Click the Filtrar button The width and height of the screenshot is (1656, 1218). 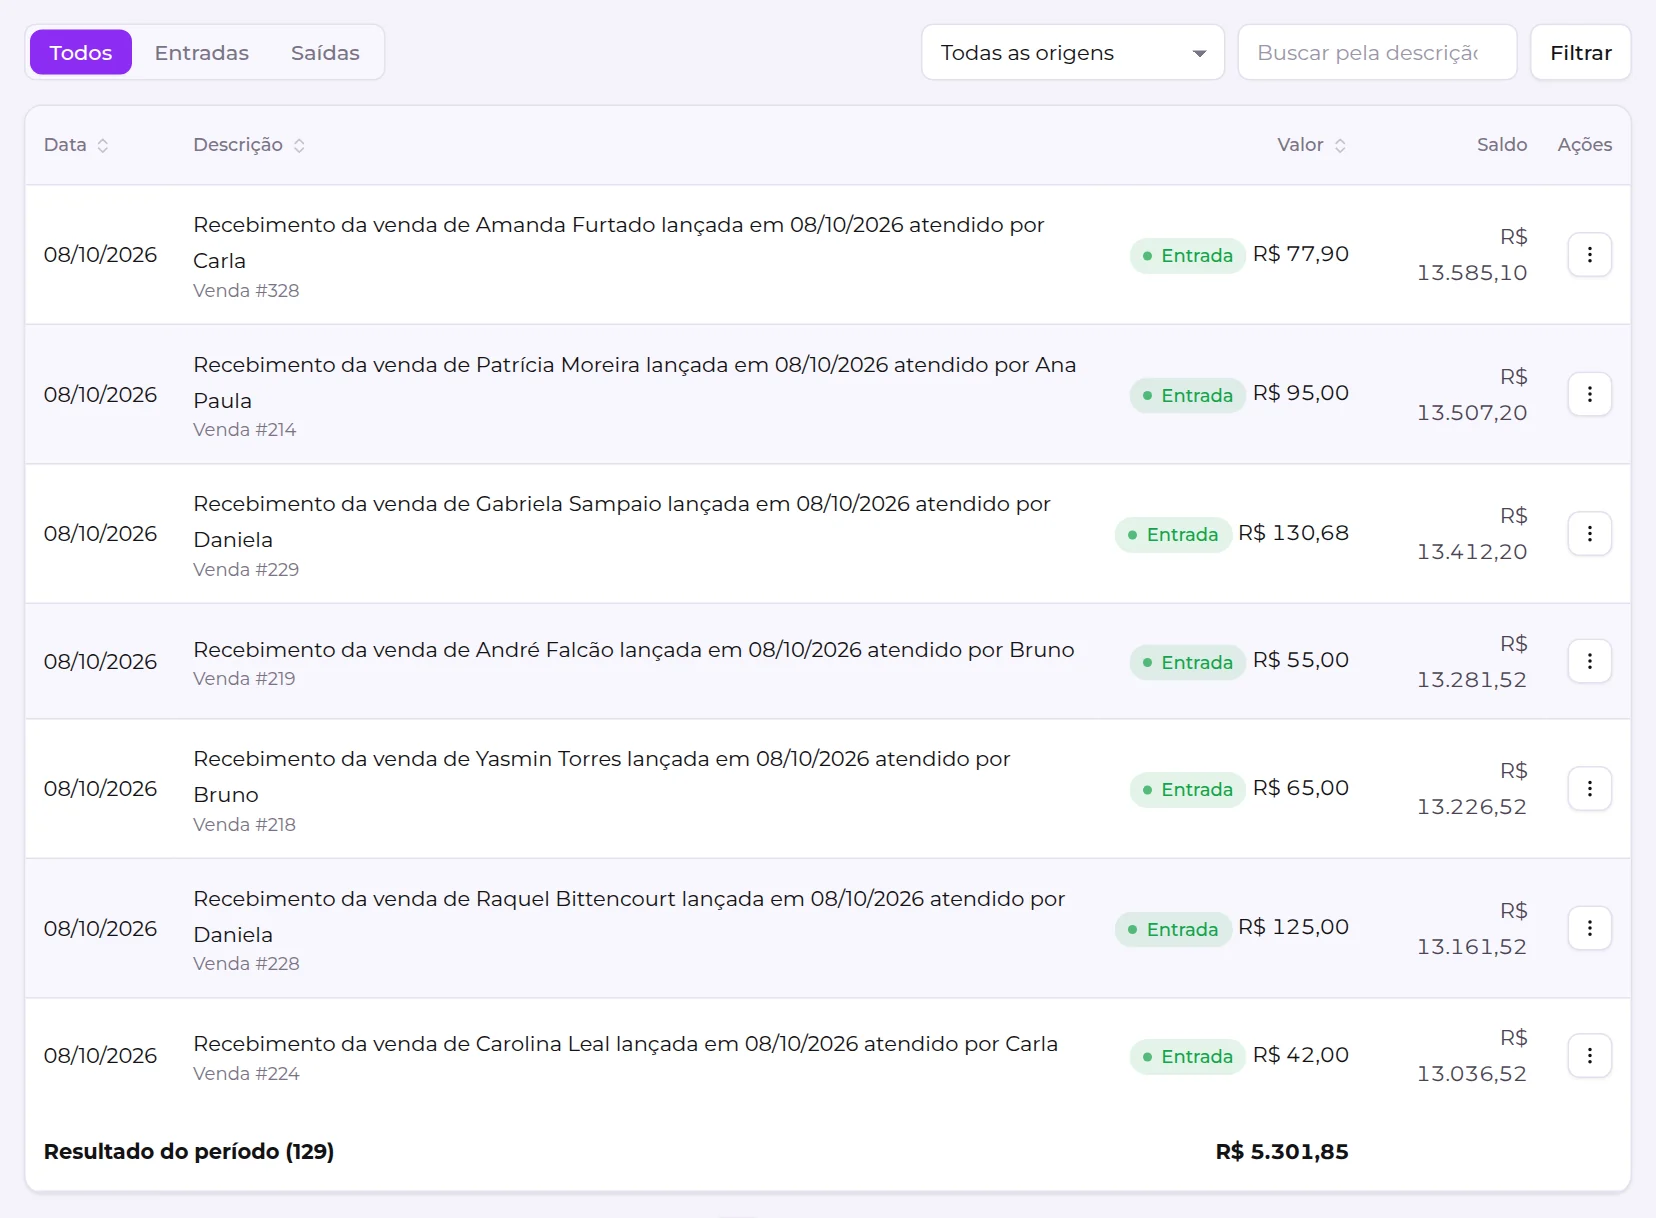coord(1581,52)
